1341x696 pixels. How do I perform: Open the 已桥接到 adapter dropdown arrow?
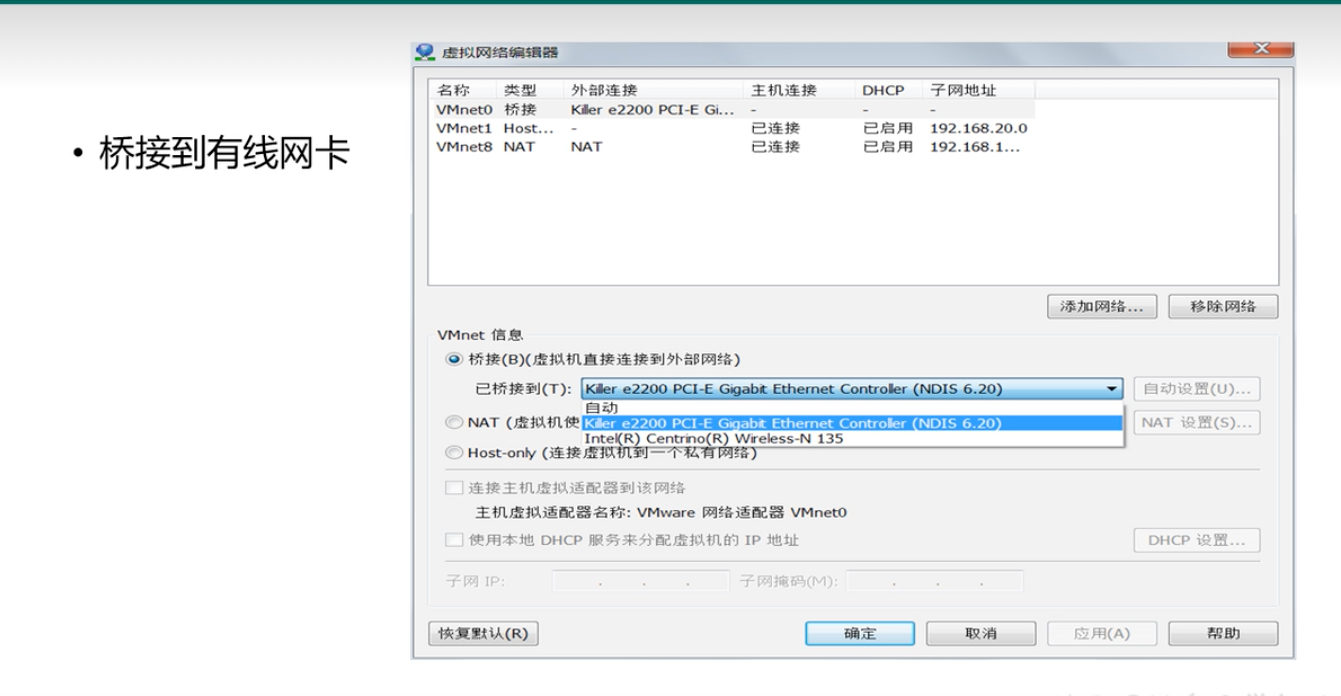tap(1112, 389)
